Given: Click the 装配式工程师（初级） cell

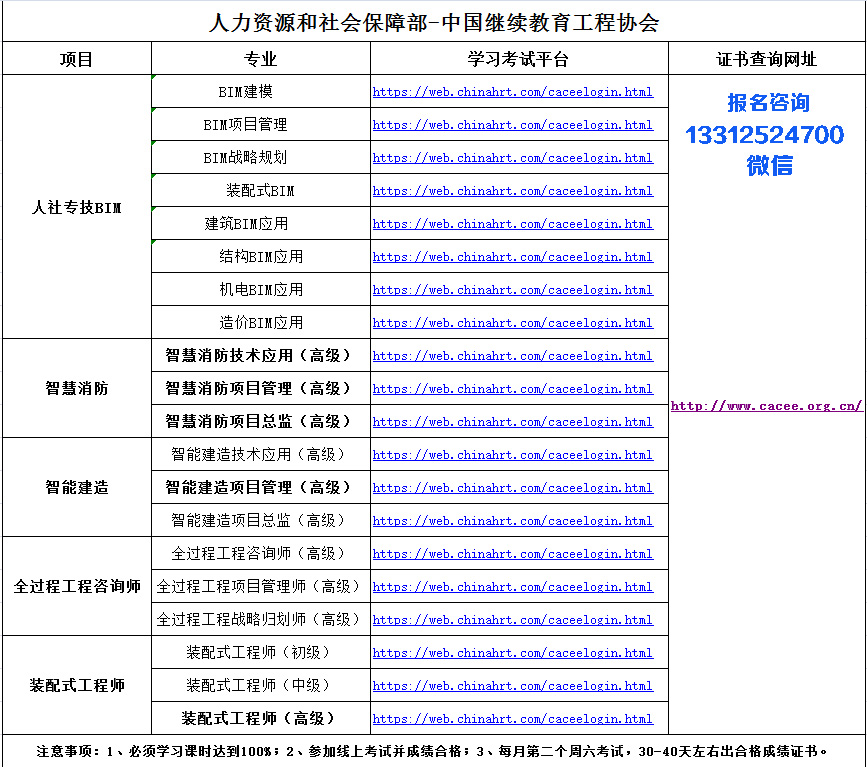Looking at the screenshot, I should 260,652.
